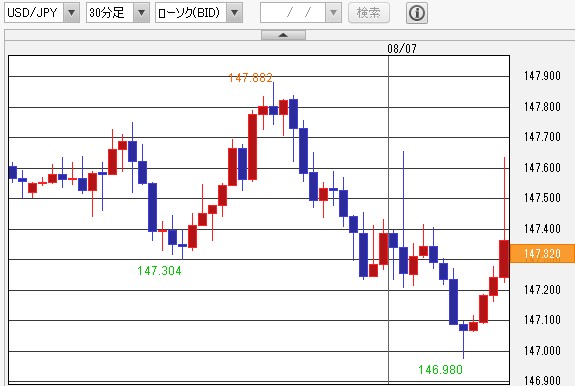Click the date input field
575x386 pixels.
click(x=293, y=13)
